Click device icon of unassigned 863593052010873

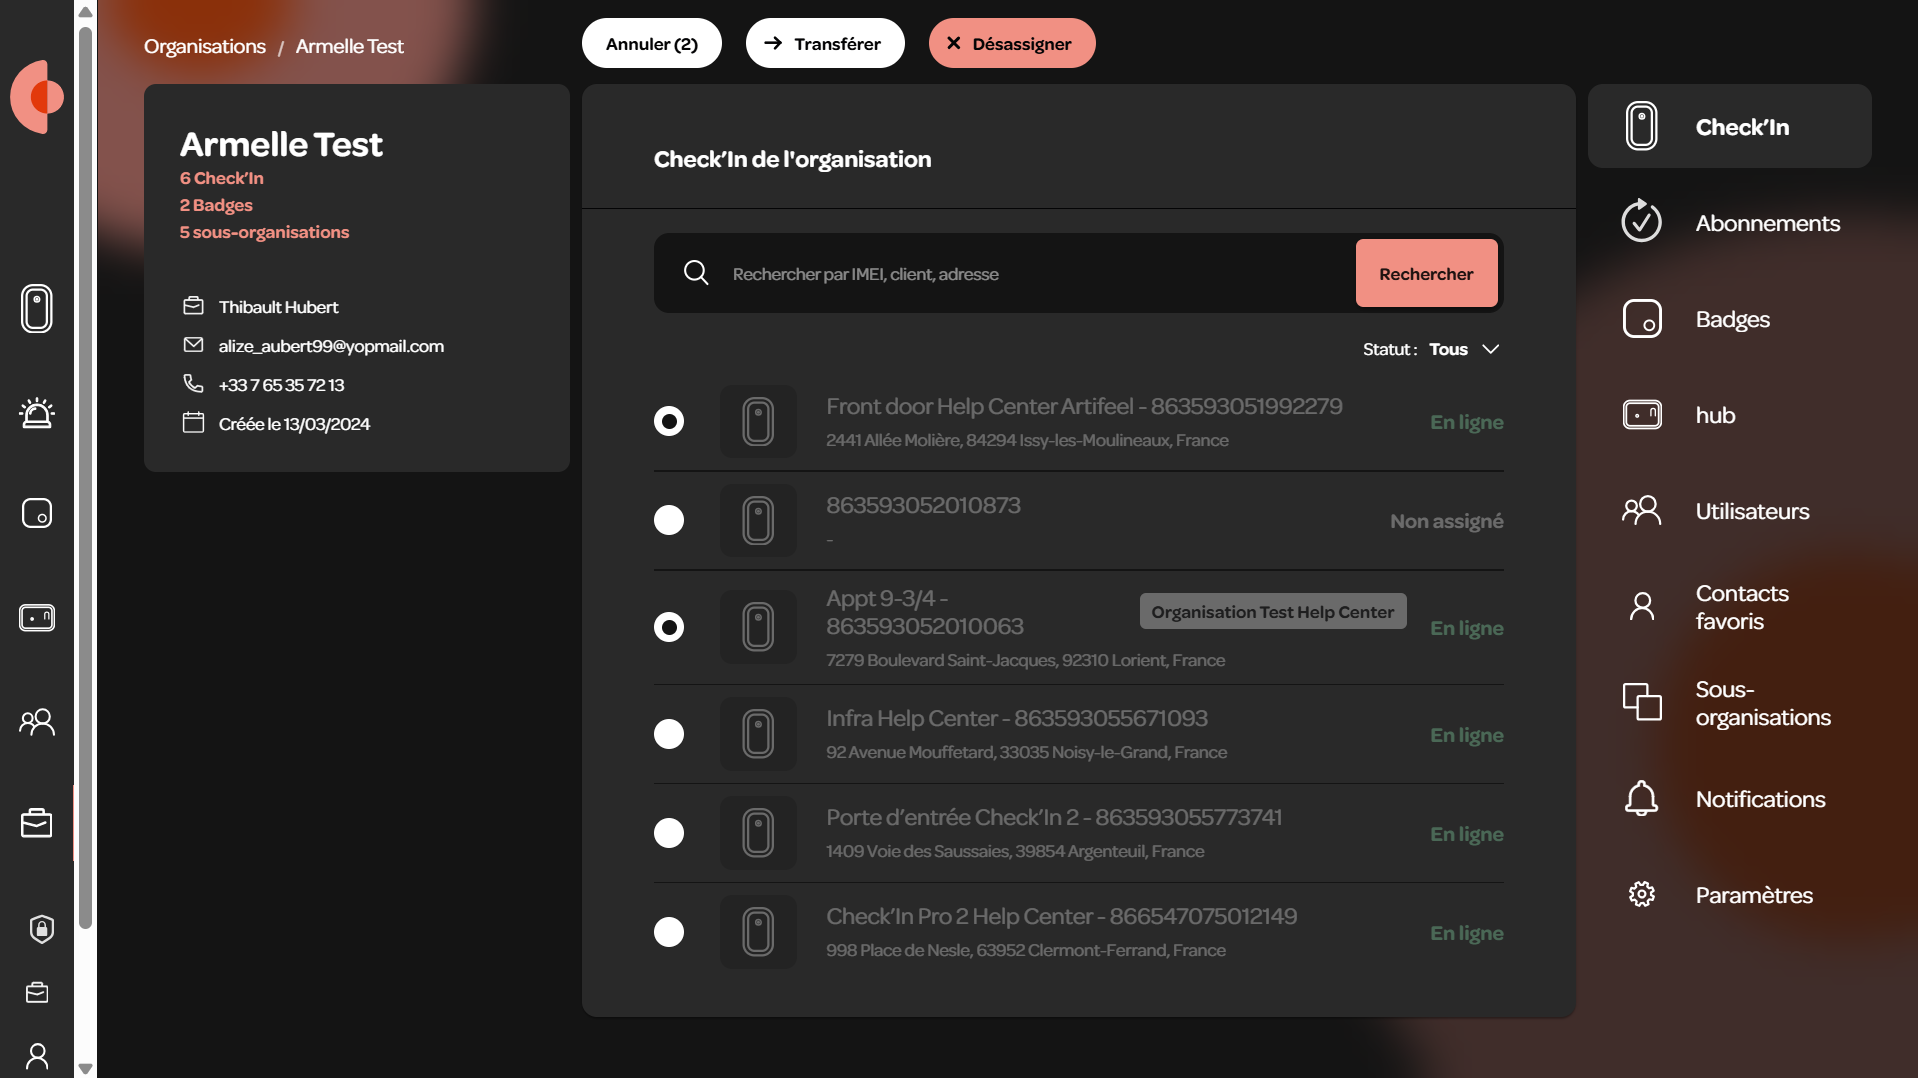click(x=758, y=520)
